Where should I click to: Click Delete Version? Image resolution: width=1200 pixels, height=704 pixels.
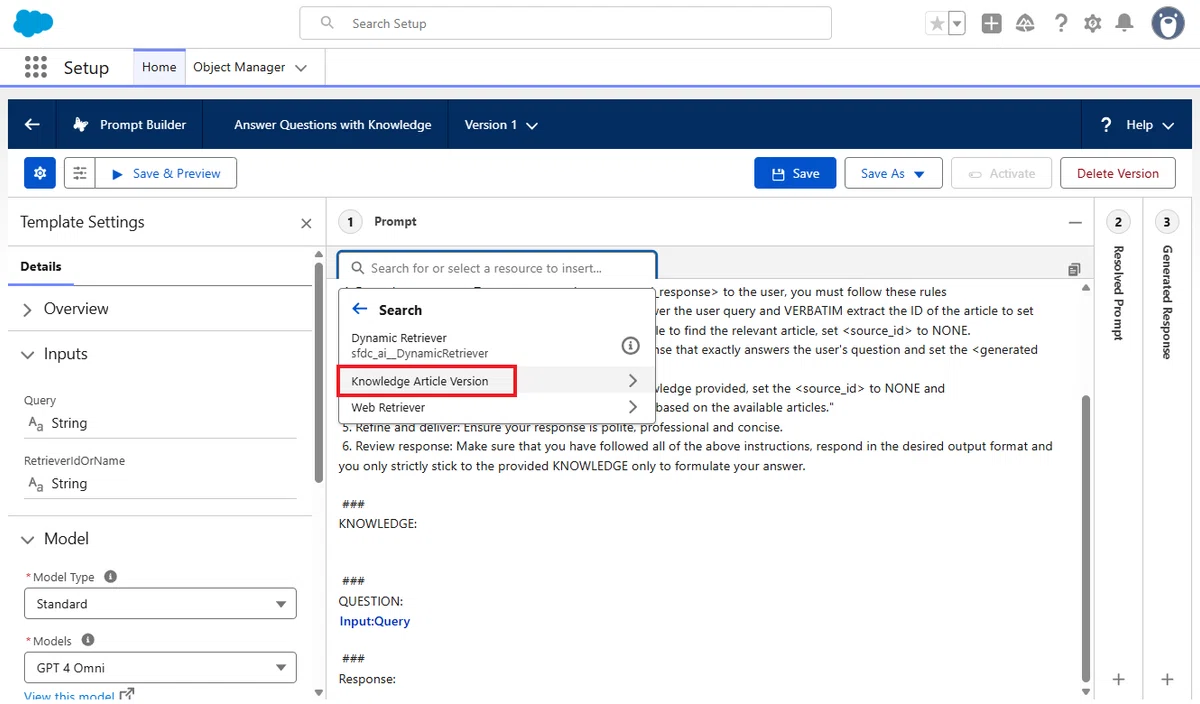pyautogui.click(x=1118, y=173)
